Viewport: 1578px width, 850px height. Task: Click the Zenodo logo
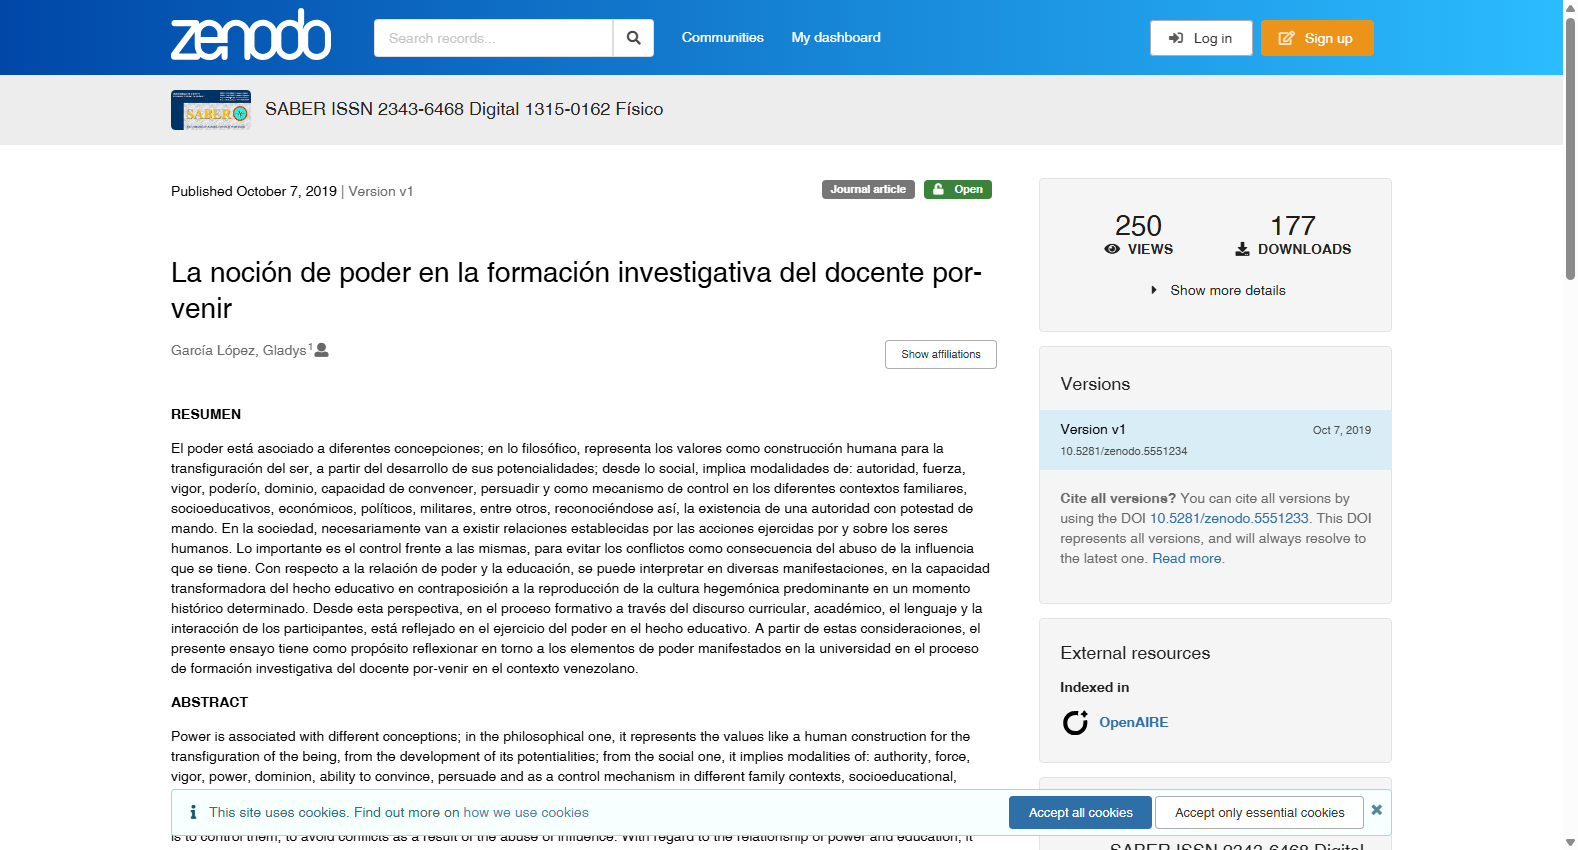click(x=251, y=36)
